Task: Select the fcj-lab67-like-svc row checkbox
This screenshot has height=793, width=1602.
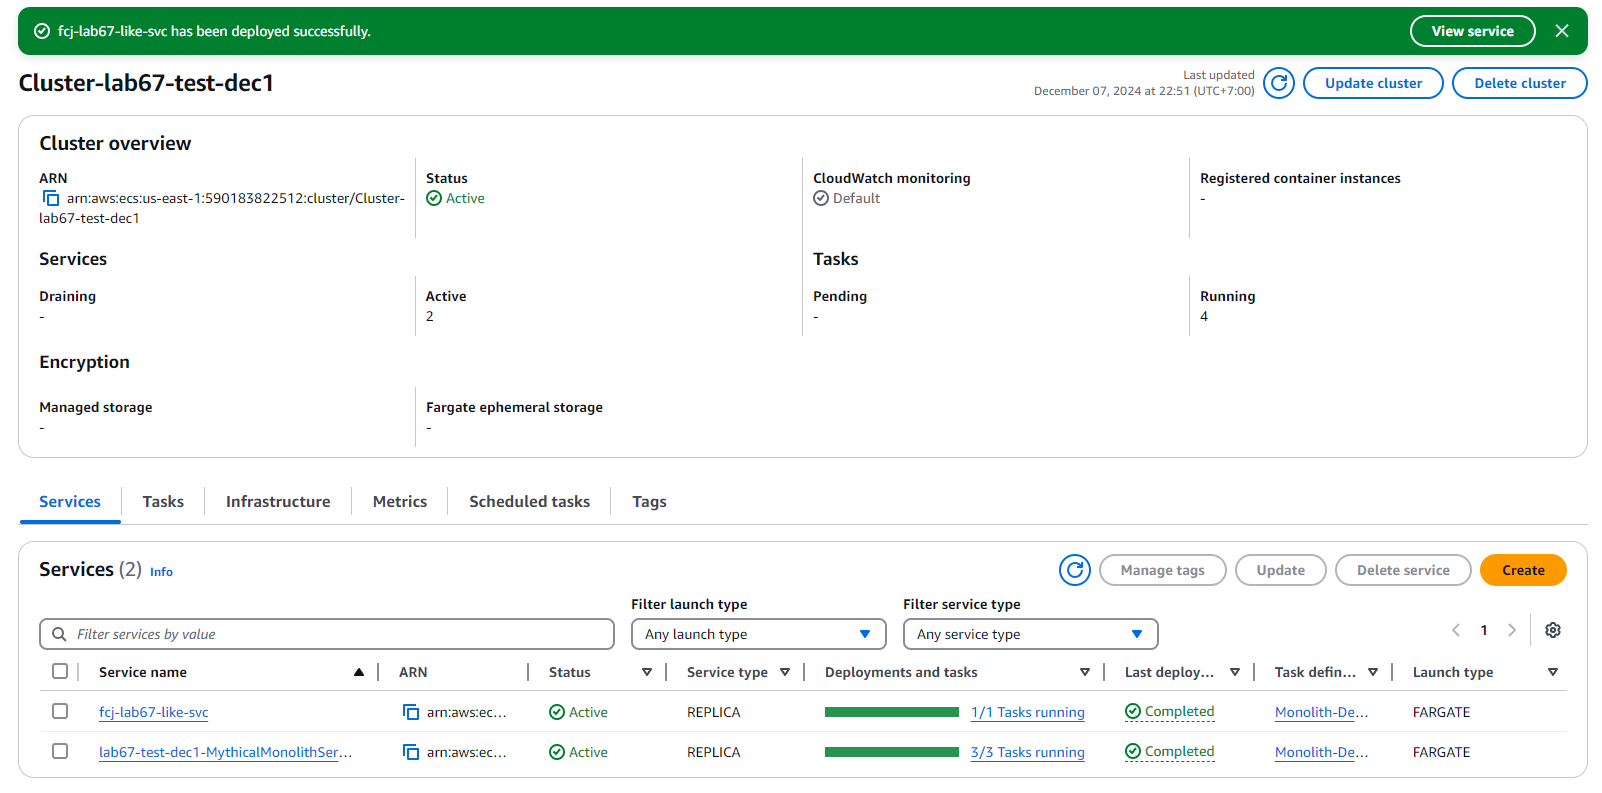Action: tap(60, 711)
